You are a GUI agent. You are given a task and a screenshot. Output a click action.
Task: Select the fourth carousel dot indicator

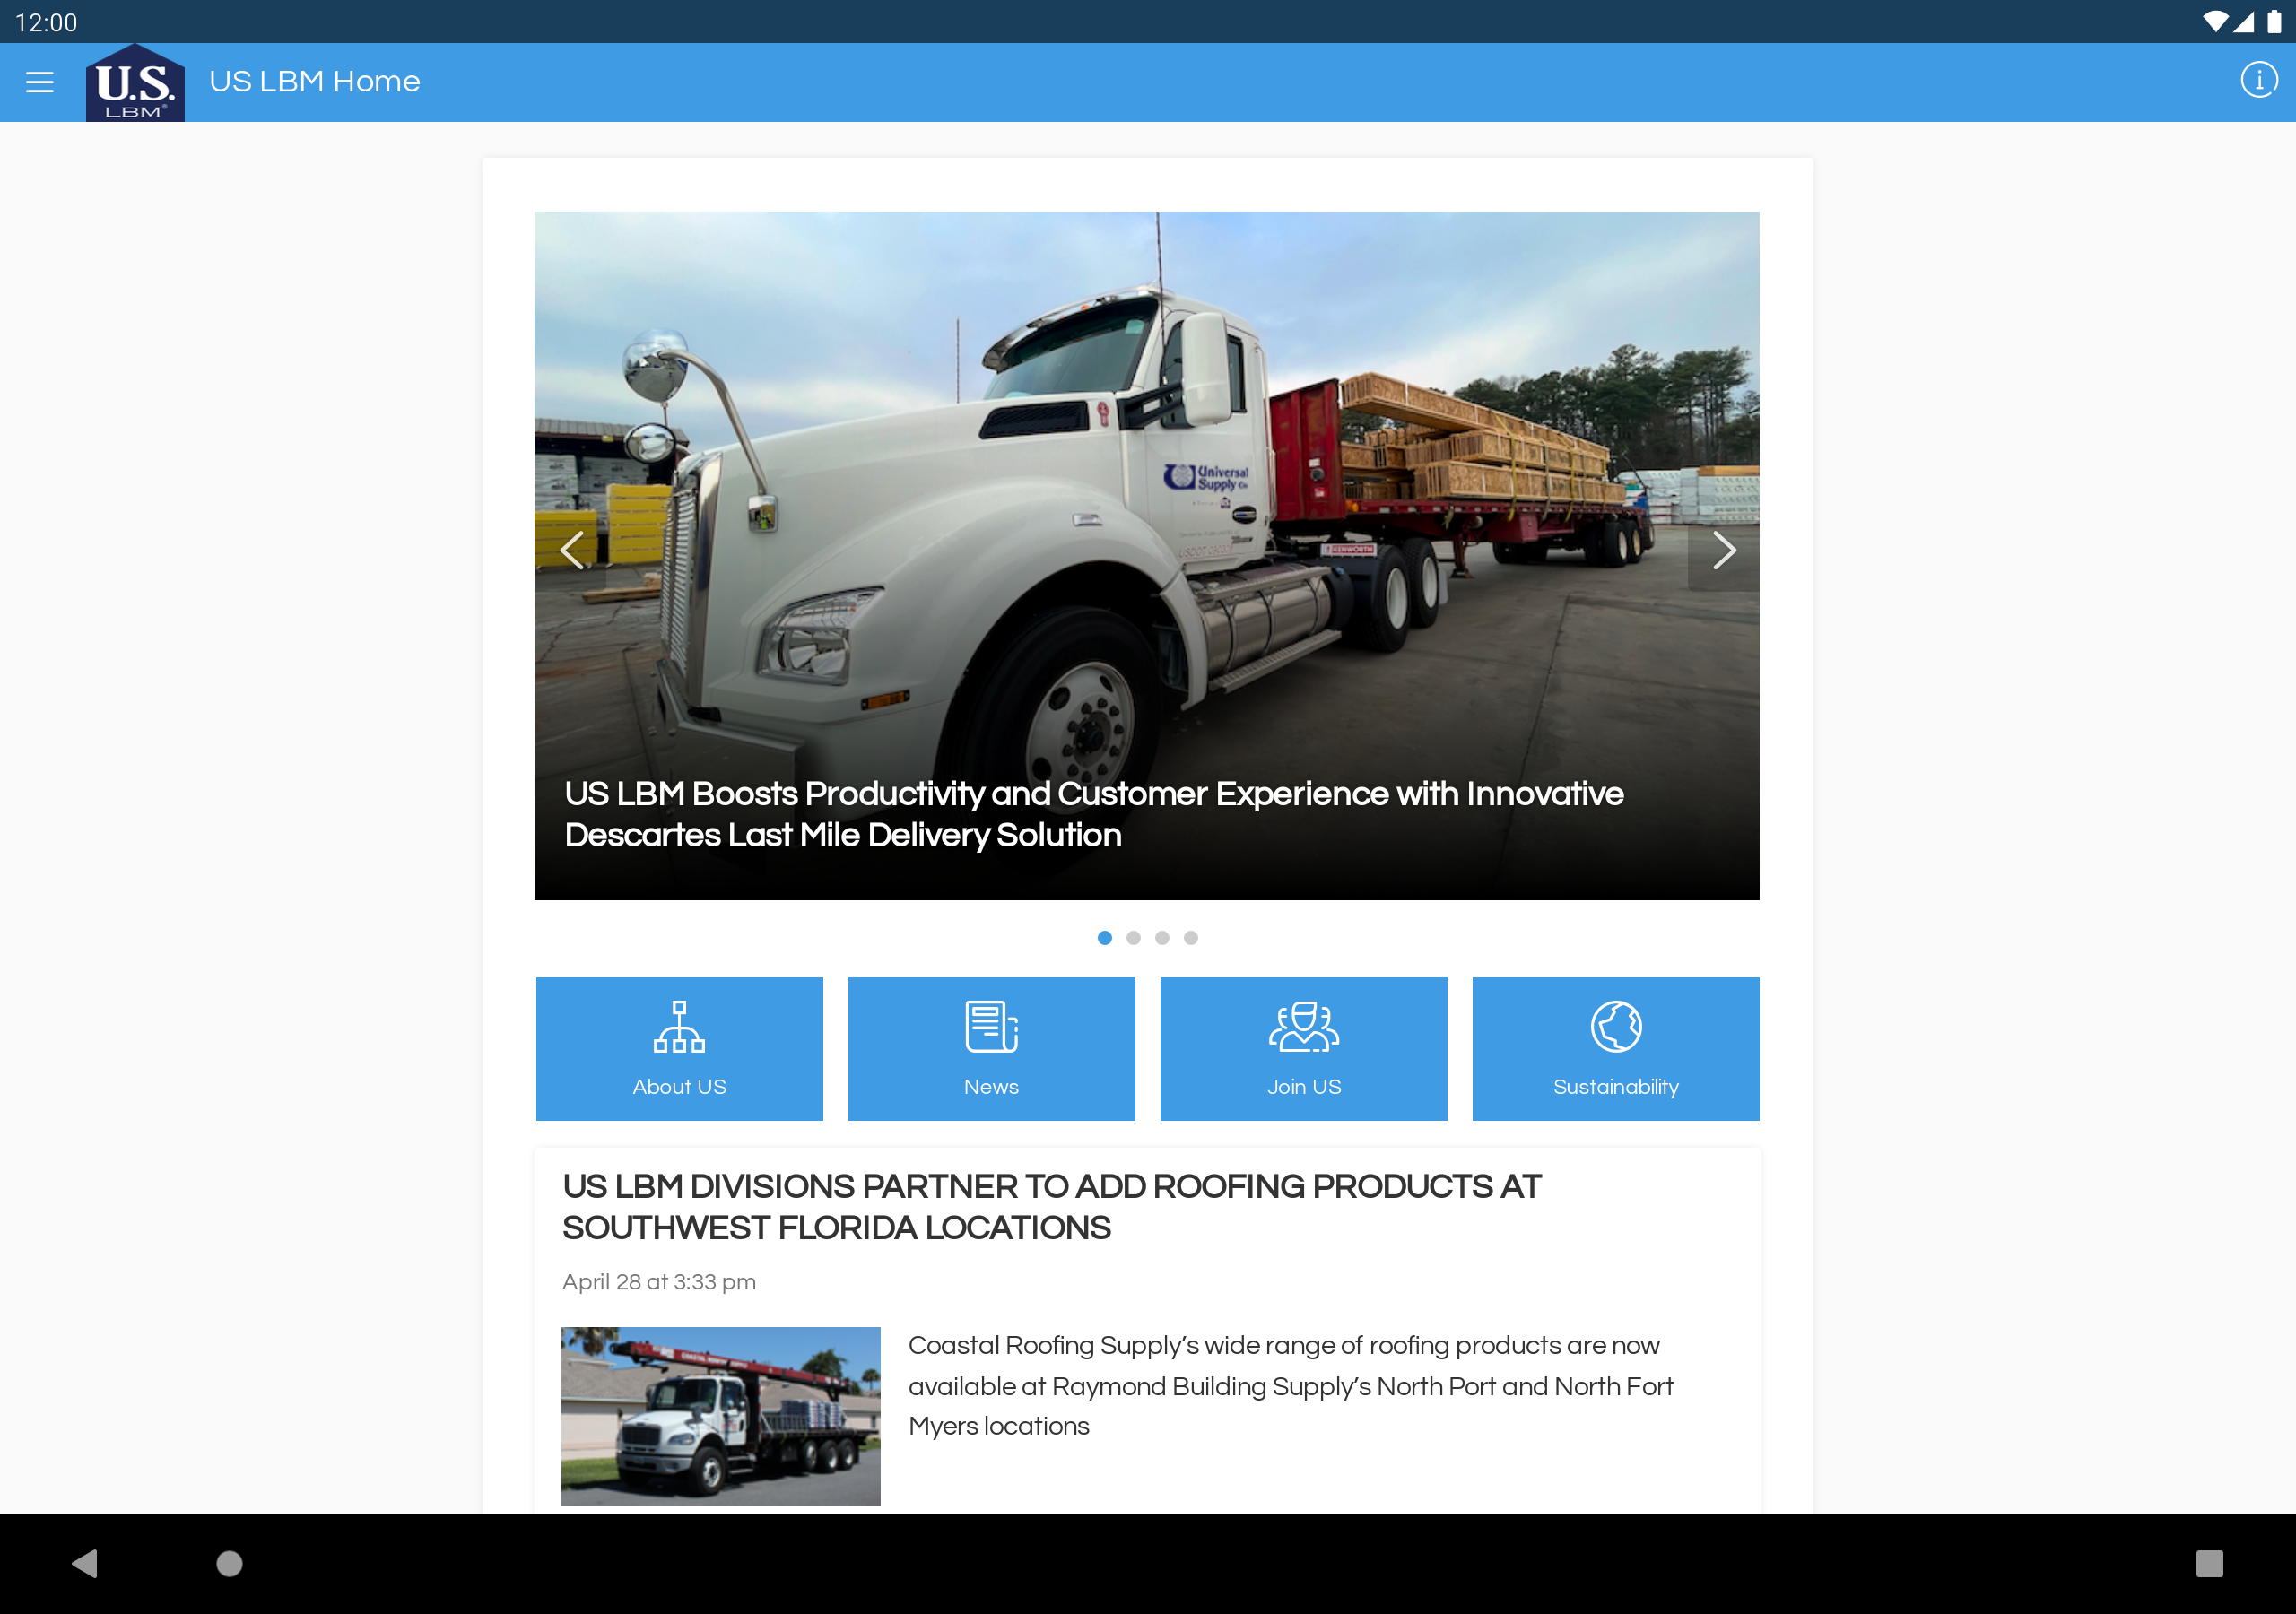coord(1191,938)
